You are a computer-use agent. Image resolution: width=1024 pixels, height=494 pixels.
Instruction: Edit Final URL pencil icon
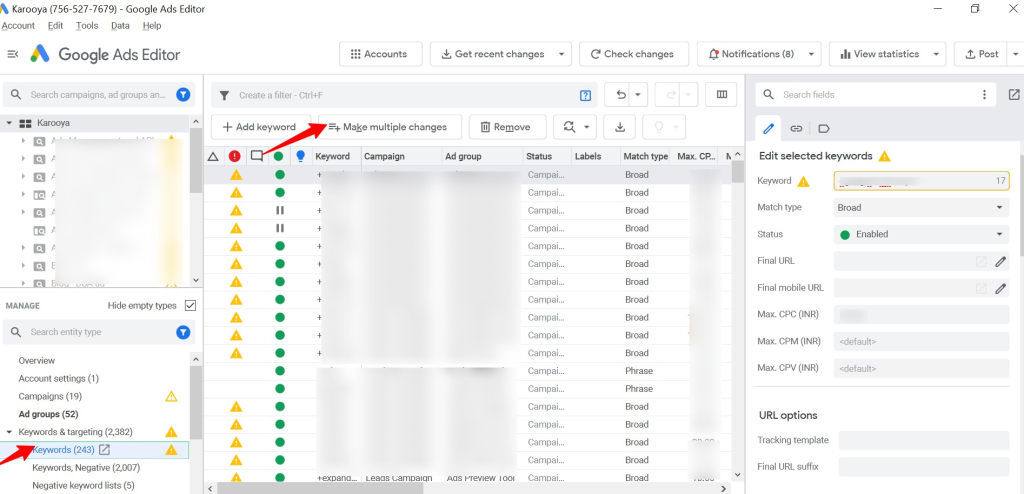click(x=1000, y=261)
